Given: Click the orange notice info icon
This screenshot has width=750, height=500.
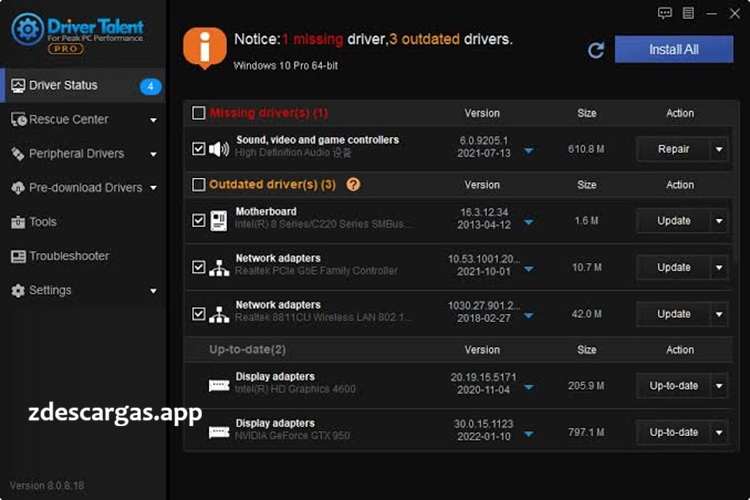Looking at the screenshot, I should tap(205, 47).
